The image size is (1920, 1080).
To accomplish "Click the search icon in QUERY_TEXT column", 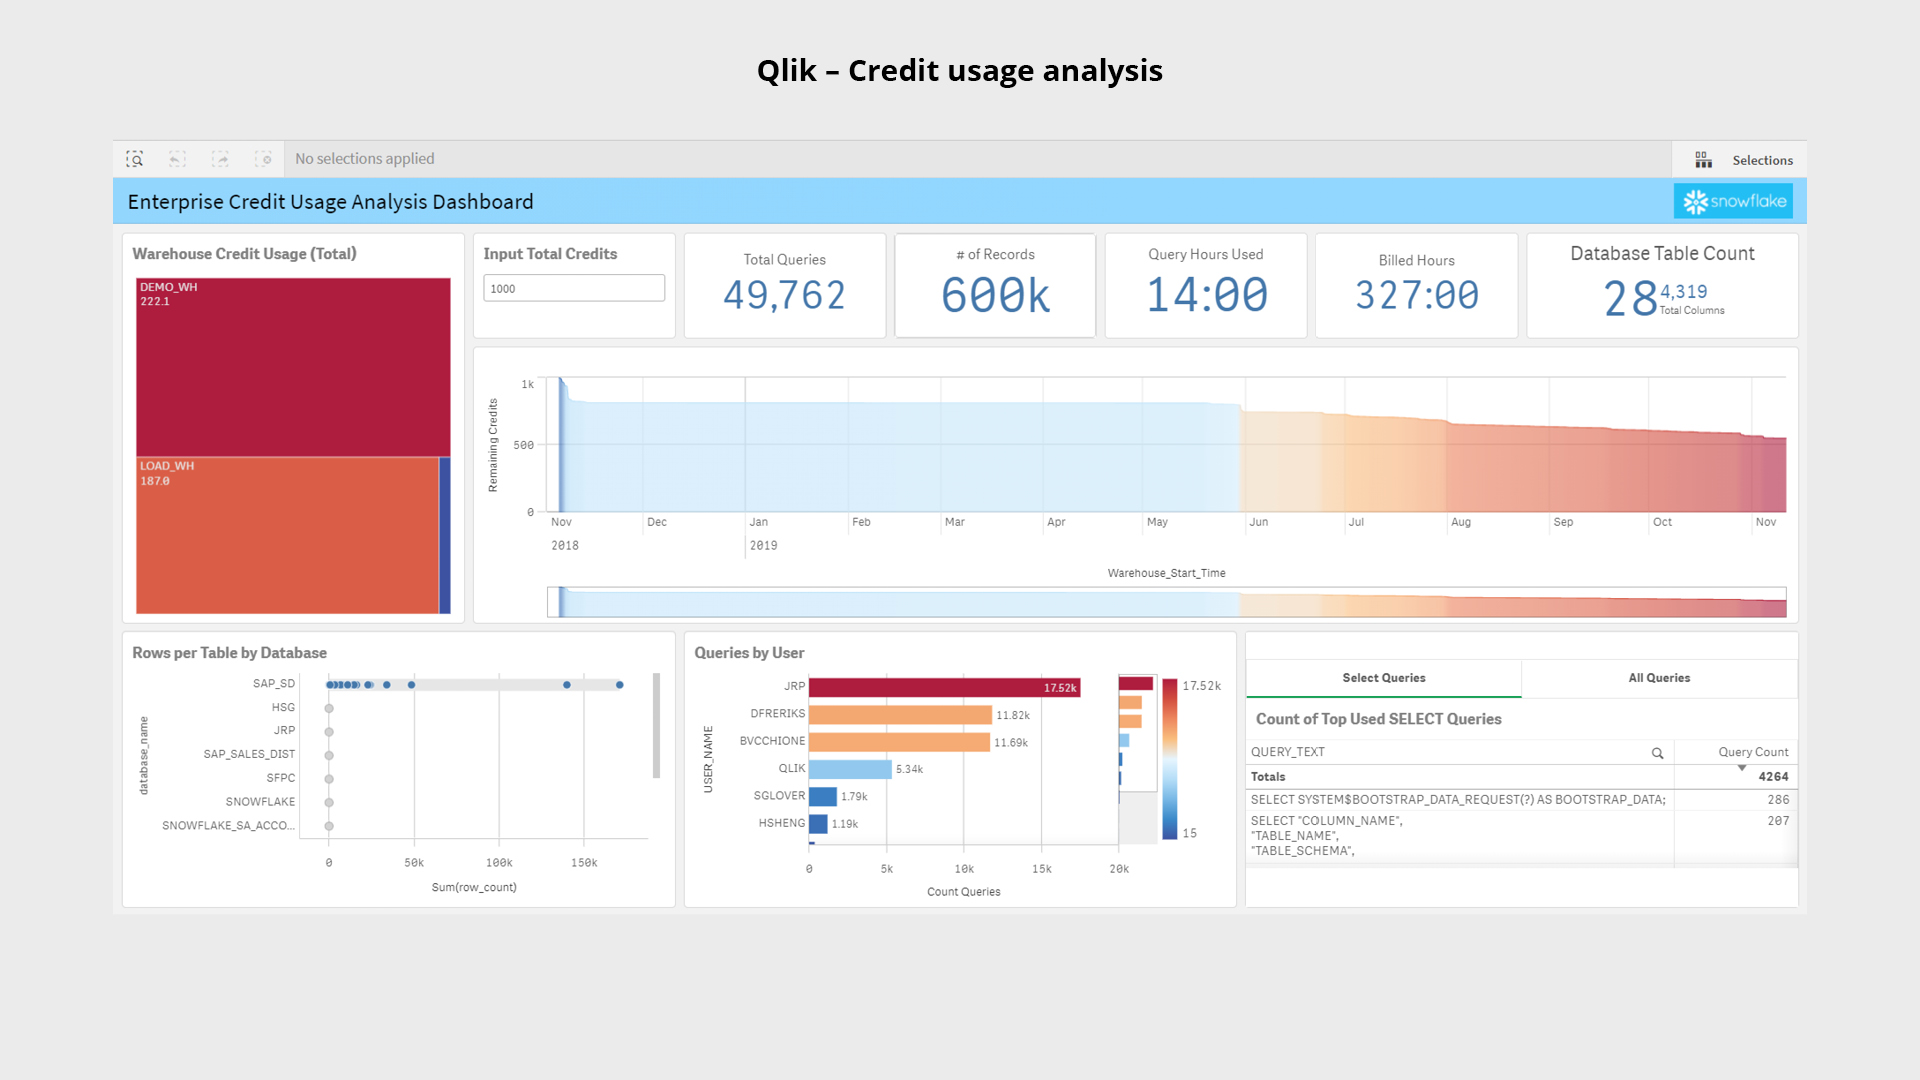I will pos(1658,752).
